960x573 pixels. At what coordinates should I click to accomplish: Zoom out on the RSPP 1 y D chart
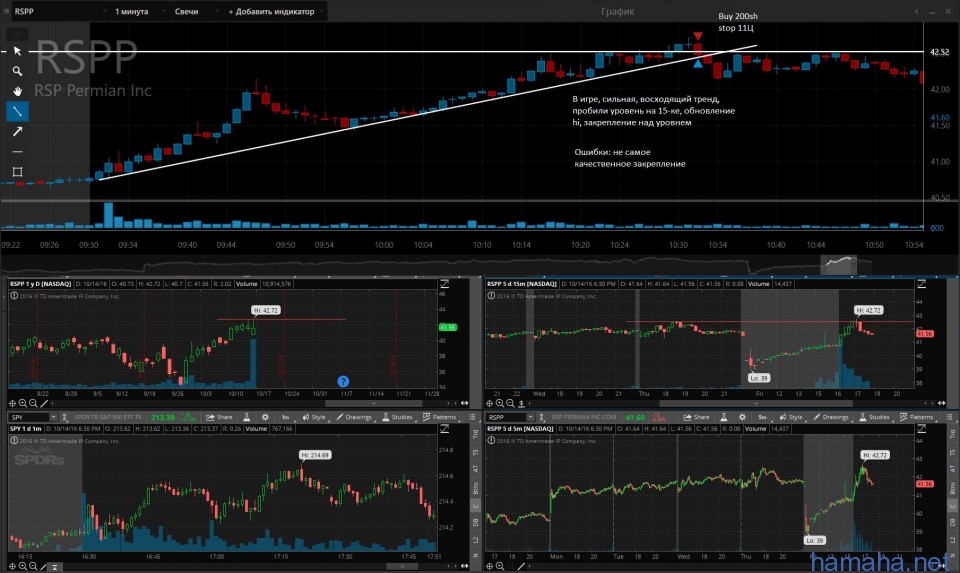(33, 403)
